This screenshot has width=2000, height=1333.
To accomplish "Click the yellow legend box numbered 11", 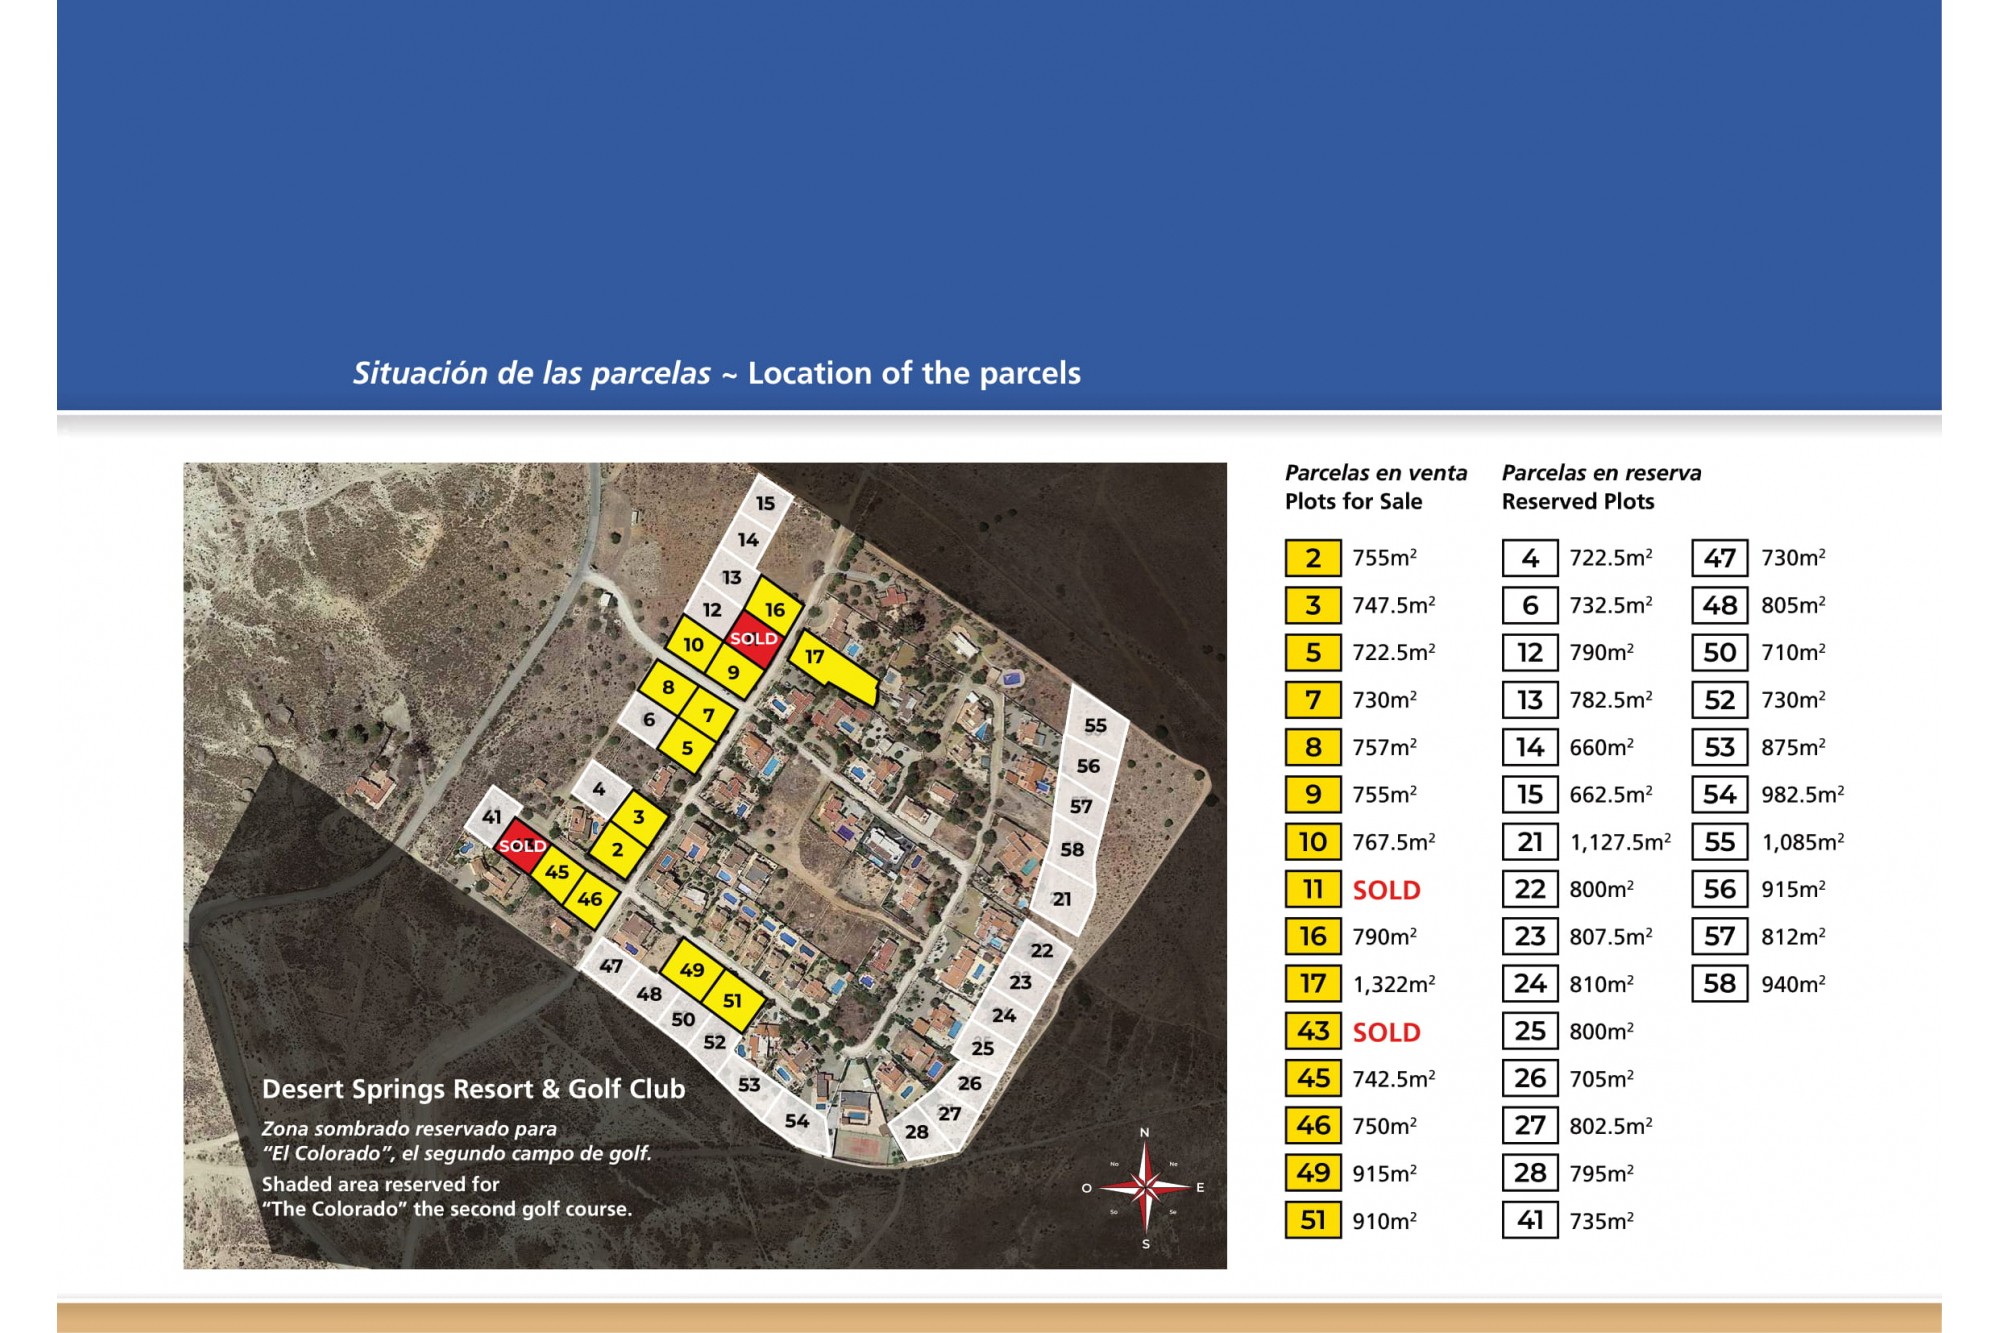I will [x=1313, y=889].
